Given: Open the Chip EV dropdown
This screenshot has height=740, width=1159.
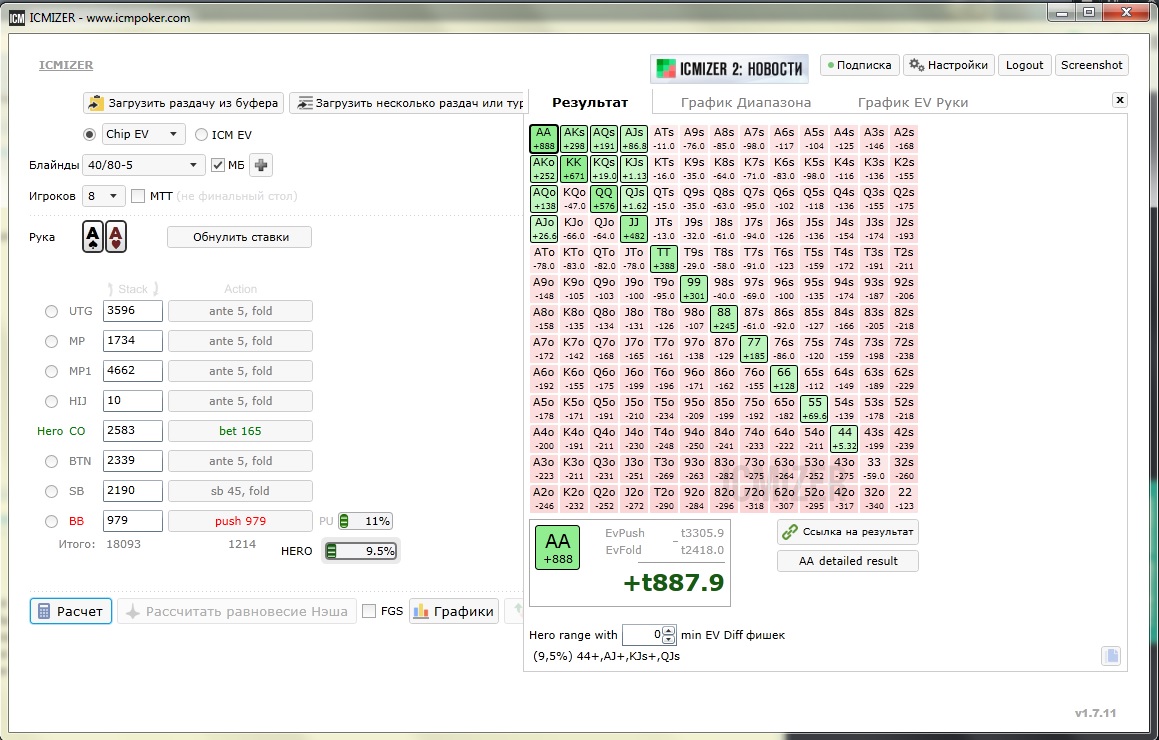Looking at the screenshot, I should click(143, 135).
